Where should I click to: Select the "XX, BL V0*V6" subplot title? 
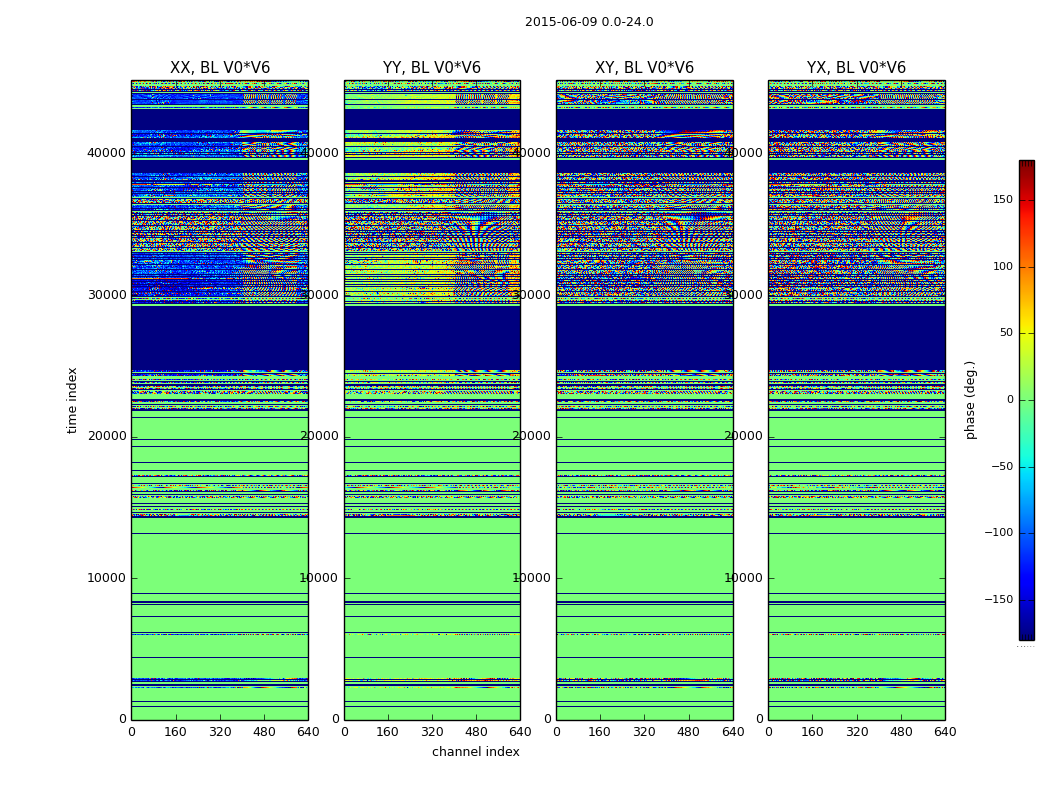tap(220, 68)
